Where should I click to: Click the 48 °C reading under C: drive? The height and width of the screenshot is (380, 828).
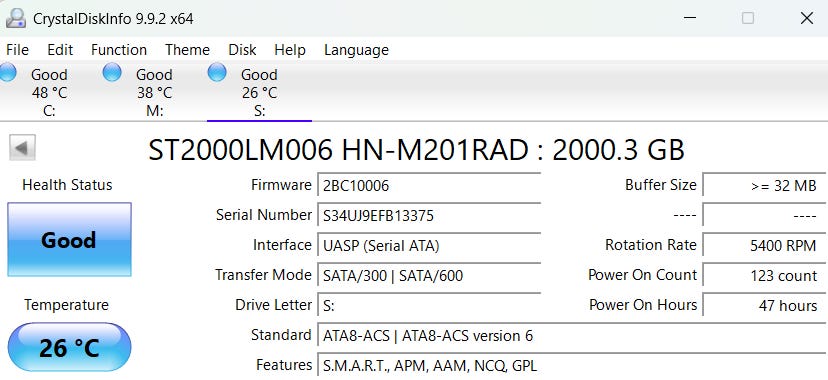[x=50, y=93]
